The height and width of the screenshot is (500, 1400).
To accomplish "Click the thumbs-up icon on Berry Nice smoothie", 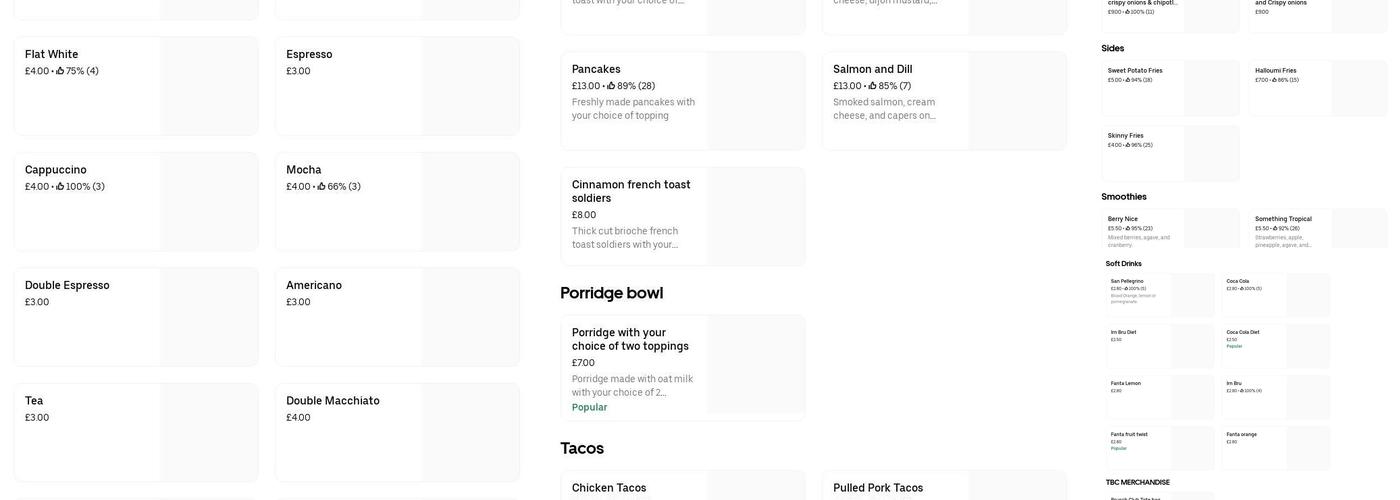I will pos(1127,228).
